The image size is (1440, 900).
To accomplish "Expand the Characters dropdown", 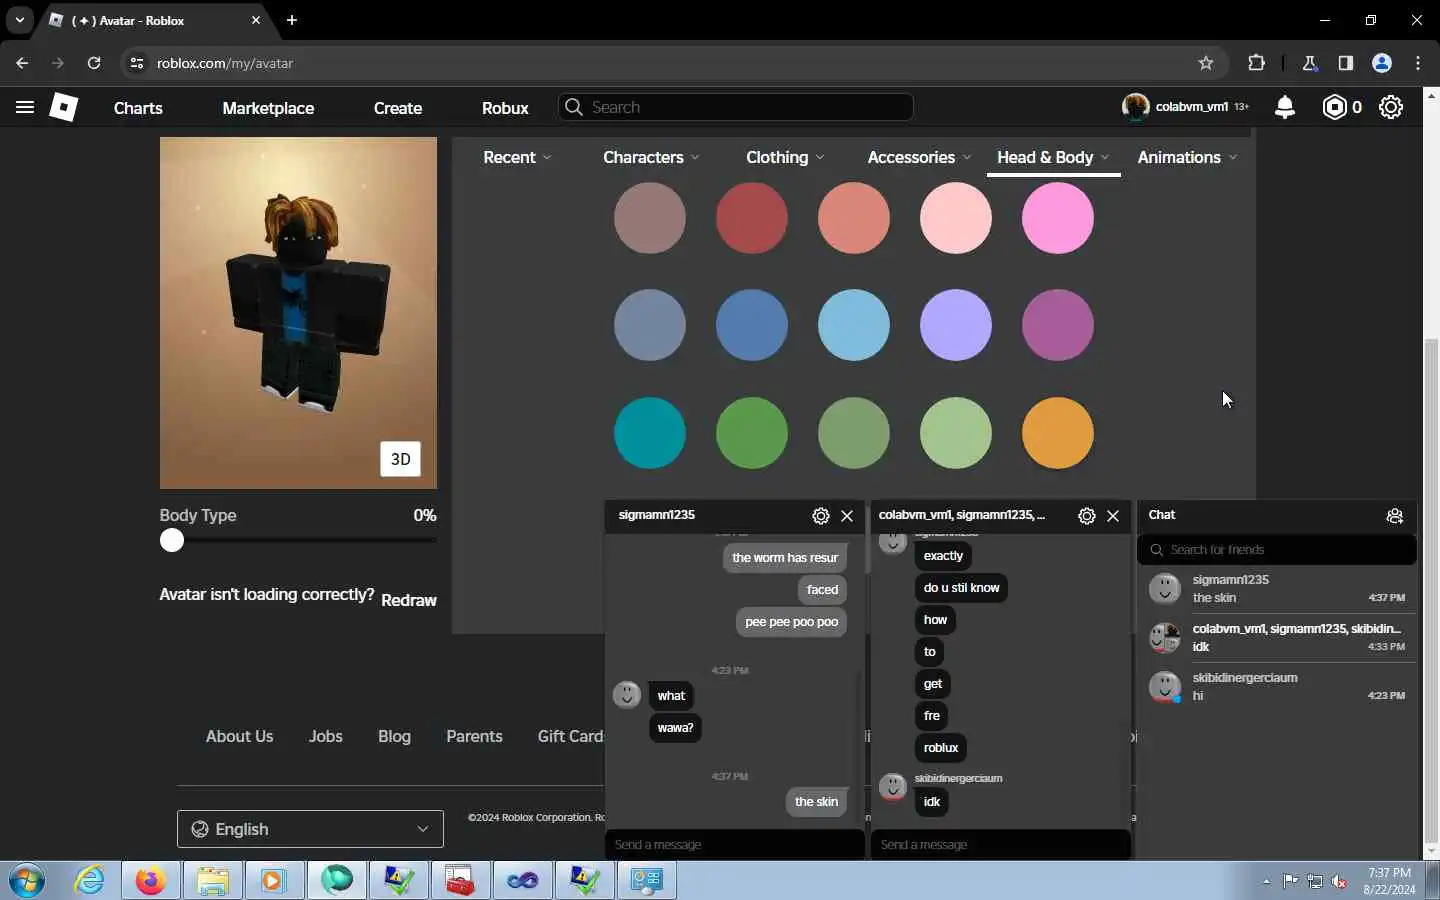I will tap(651, 157).
